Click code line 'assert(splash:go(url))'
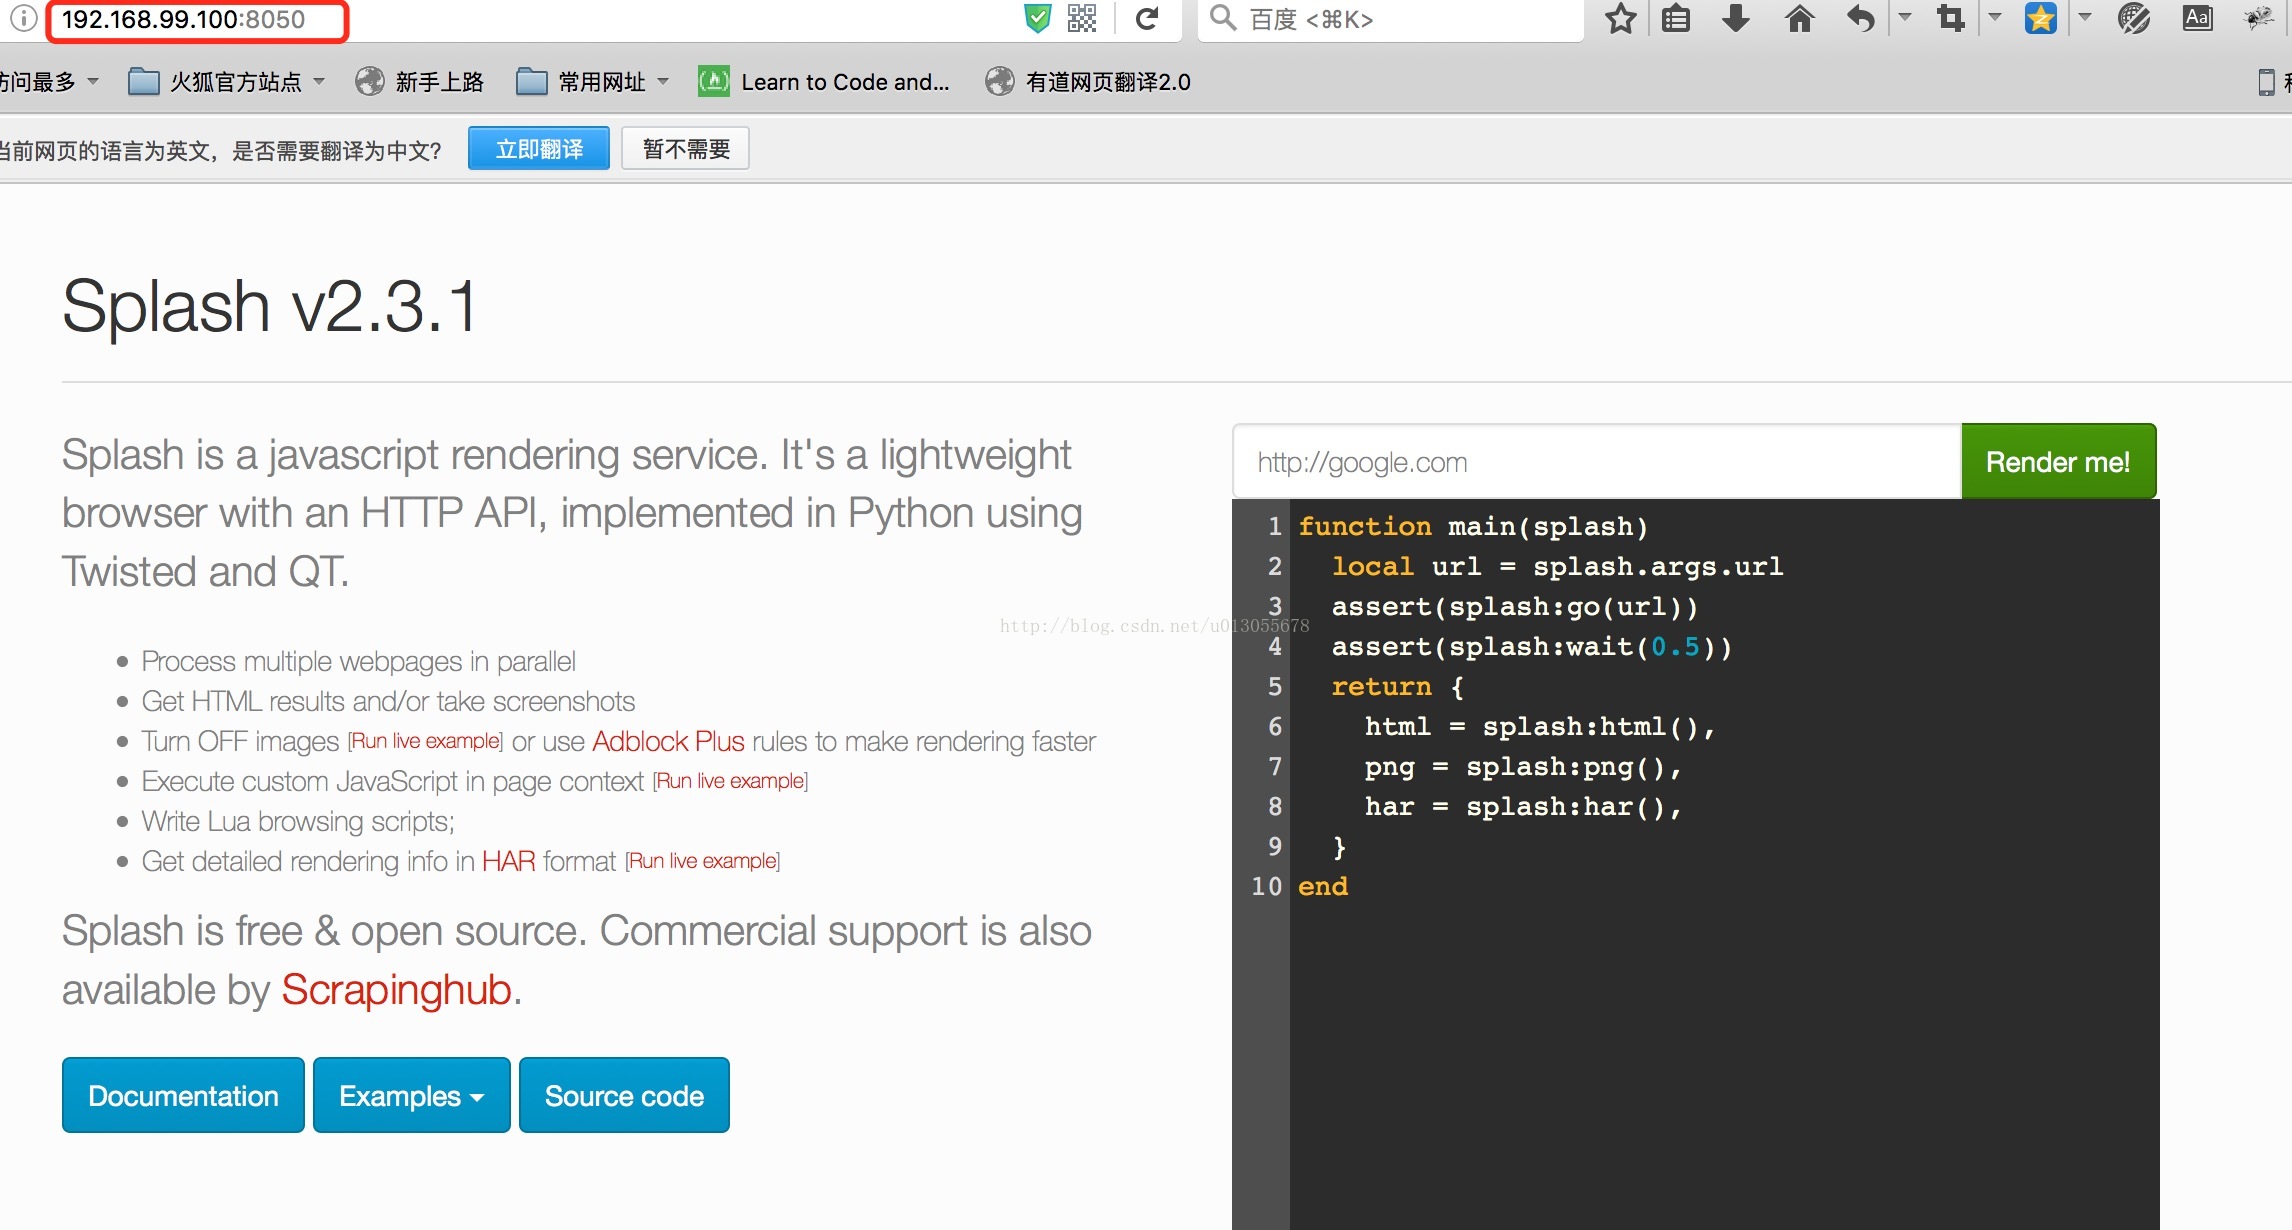Viewport: 2292px width, 1230px height. [x=1515, y=607]
